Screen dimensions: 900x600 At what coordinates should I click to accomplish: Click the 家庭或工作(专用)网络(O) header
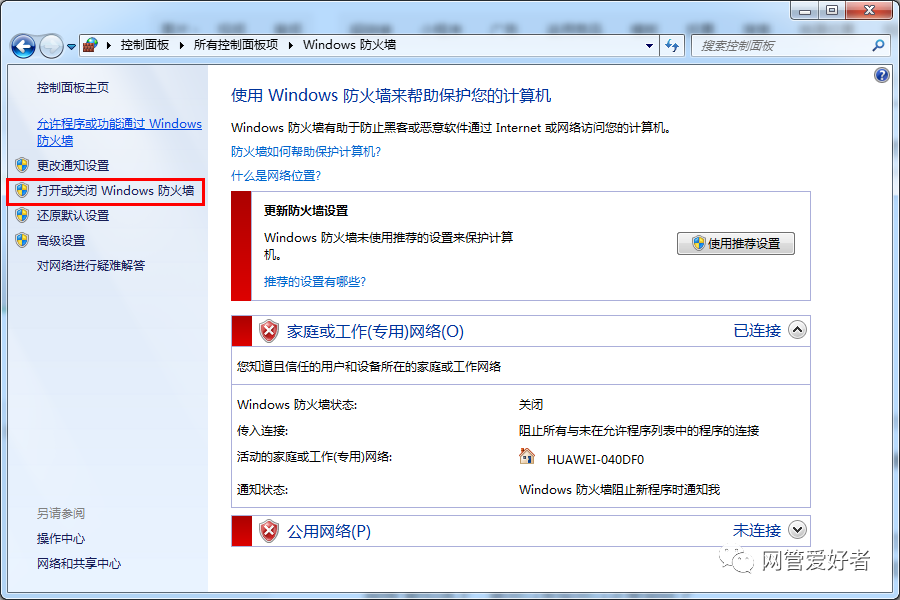[x=375, y=331]
